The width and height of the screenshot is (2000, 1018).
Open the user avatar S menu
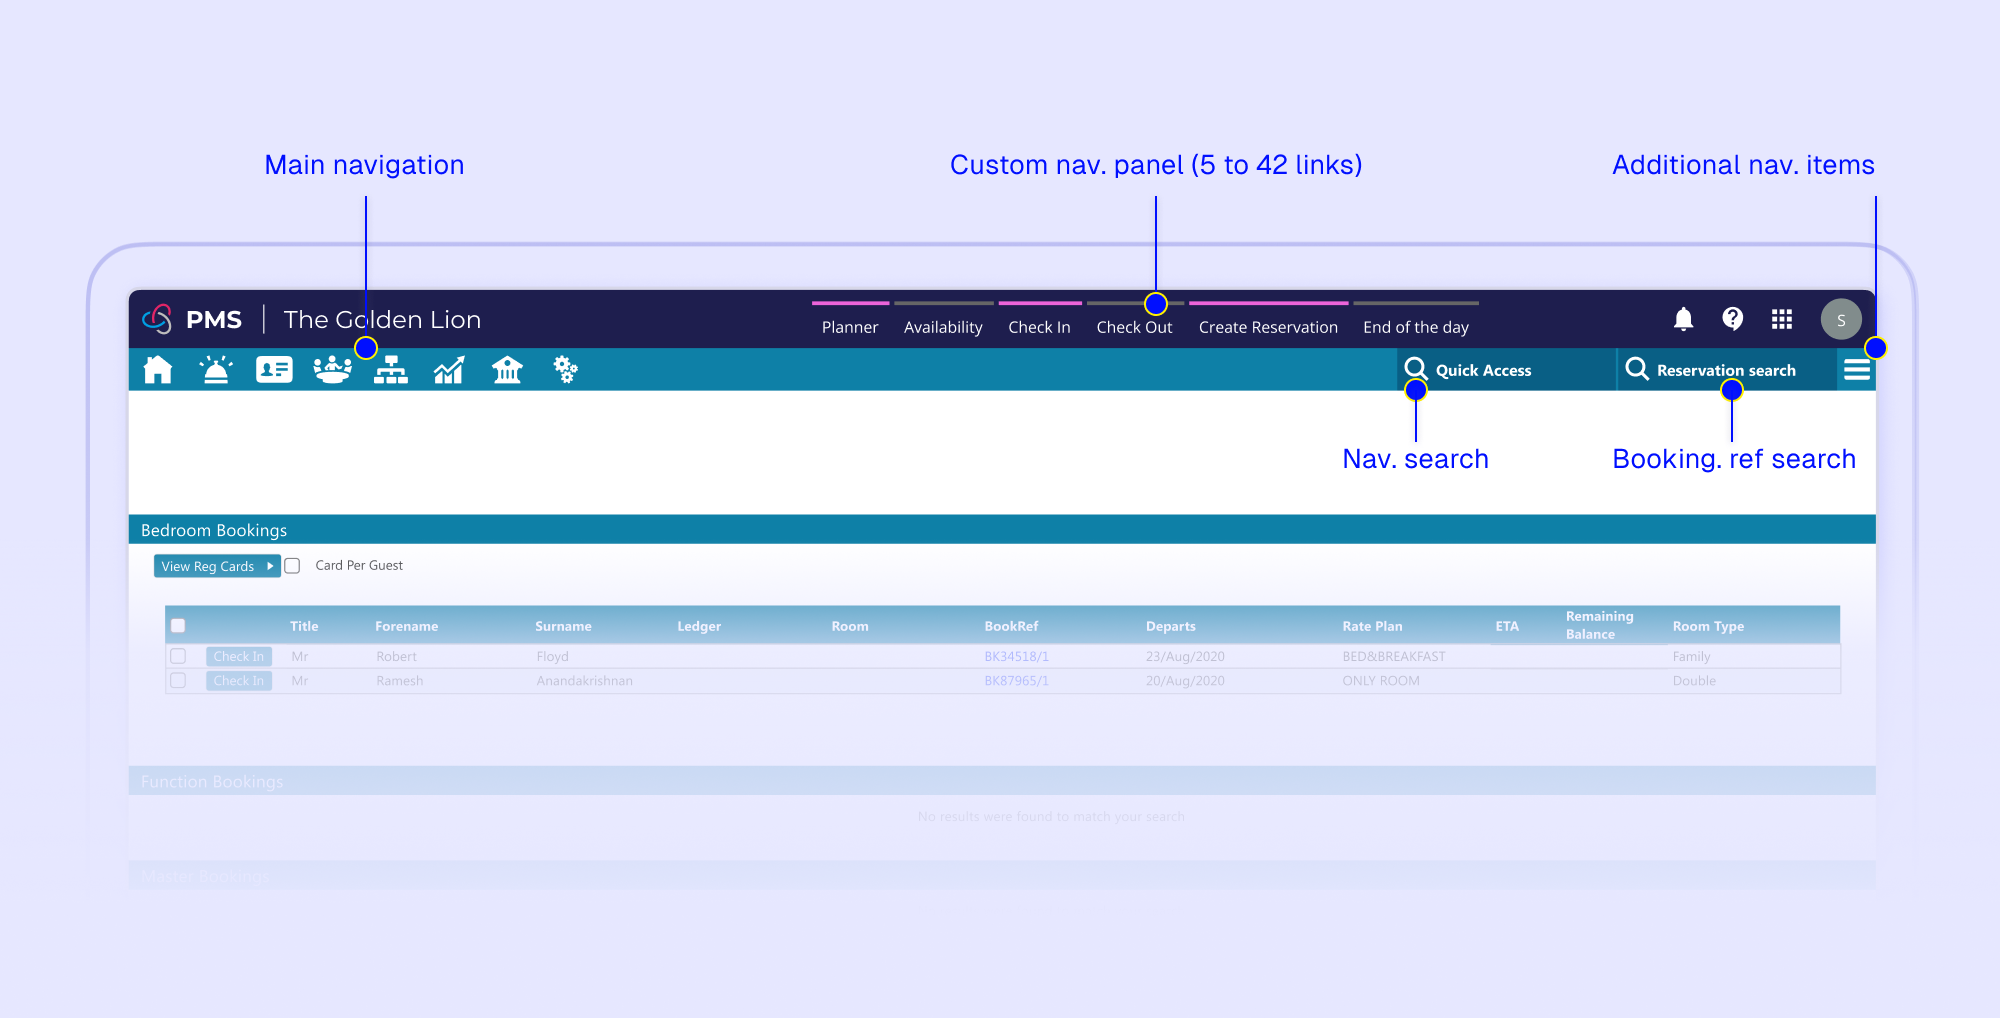click(x=1840, y=320)
